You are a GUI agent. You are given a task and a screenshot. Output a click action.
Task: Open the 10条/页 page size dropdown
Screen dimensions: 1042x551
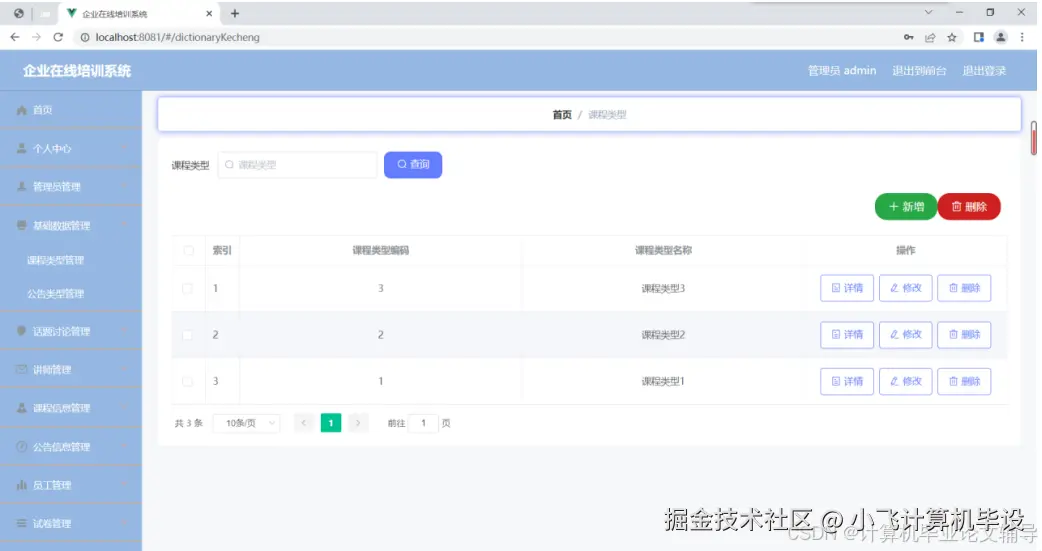[247, 423]
